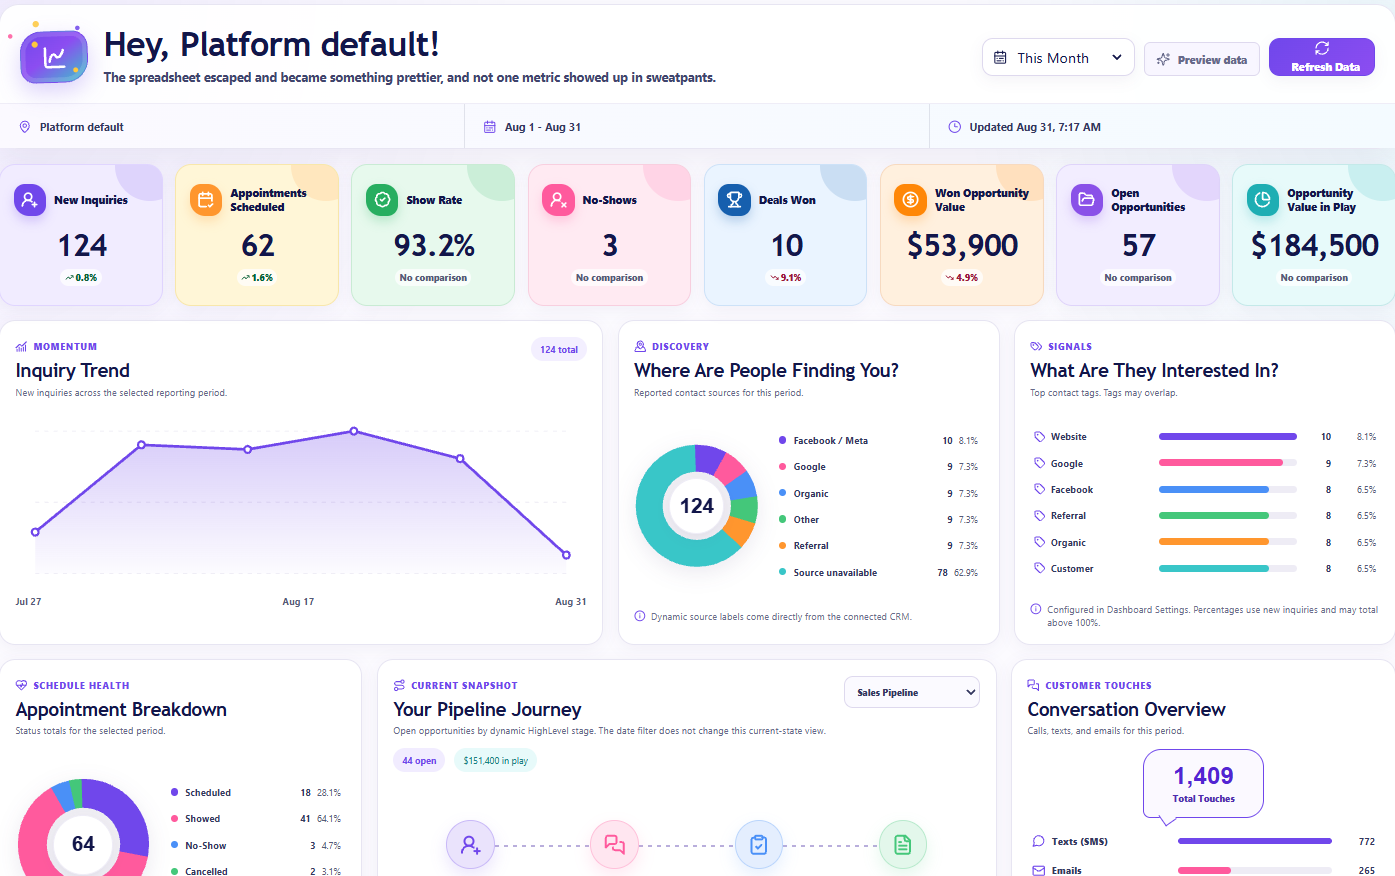Click the Aug 31 endpoint on inquiry trend
1395x876 pixels.
[x=566, y=555]
